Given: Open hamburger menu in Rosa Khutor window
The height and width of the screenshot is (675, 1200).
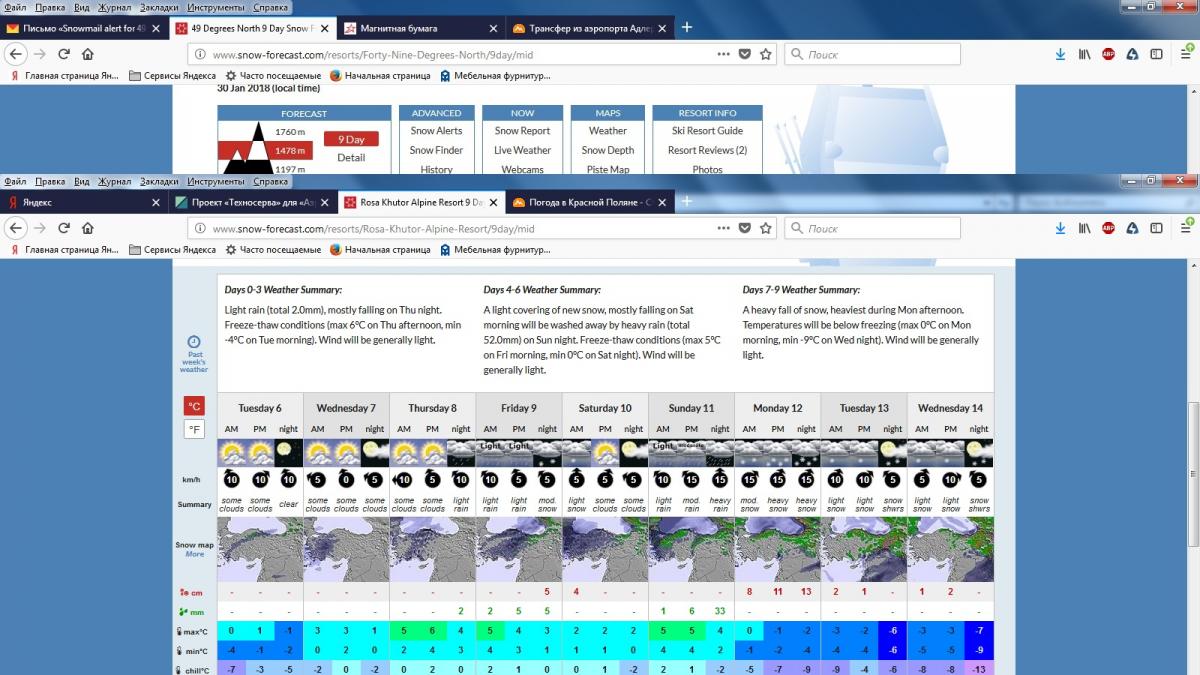Looking at the screenshot, I should click(1185, 228).
